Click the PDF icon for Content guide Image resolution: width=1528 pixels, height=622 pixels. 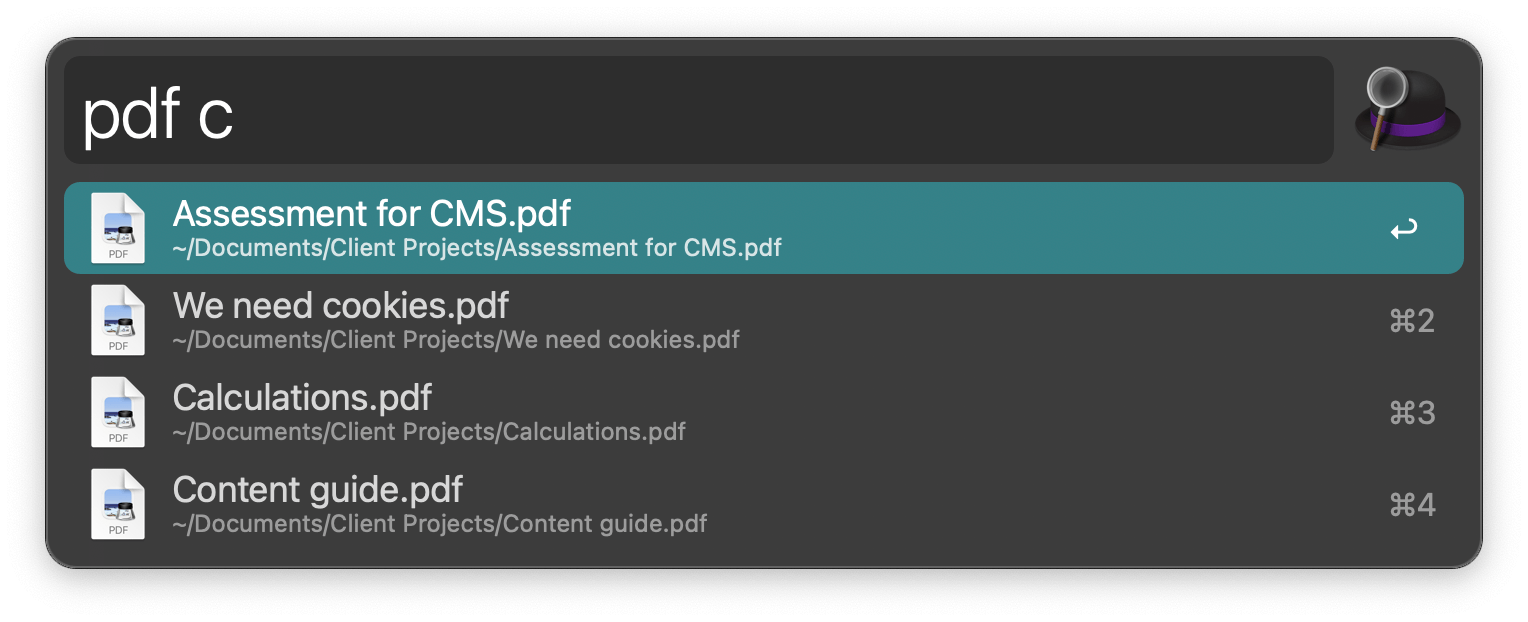click(117, 504)
